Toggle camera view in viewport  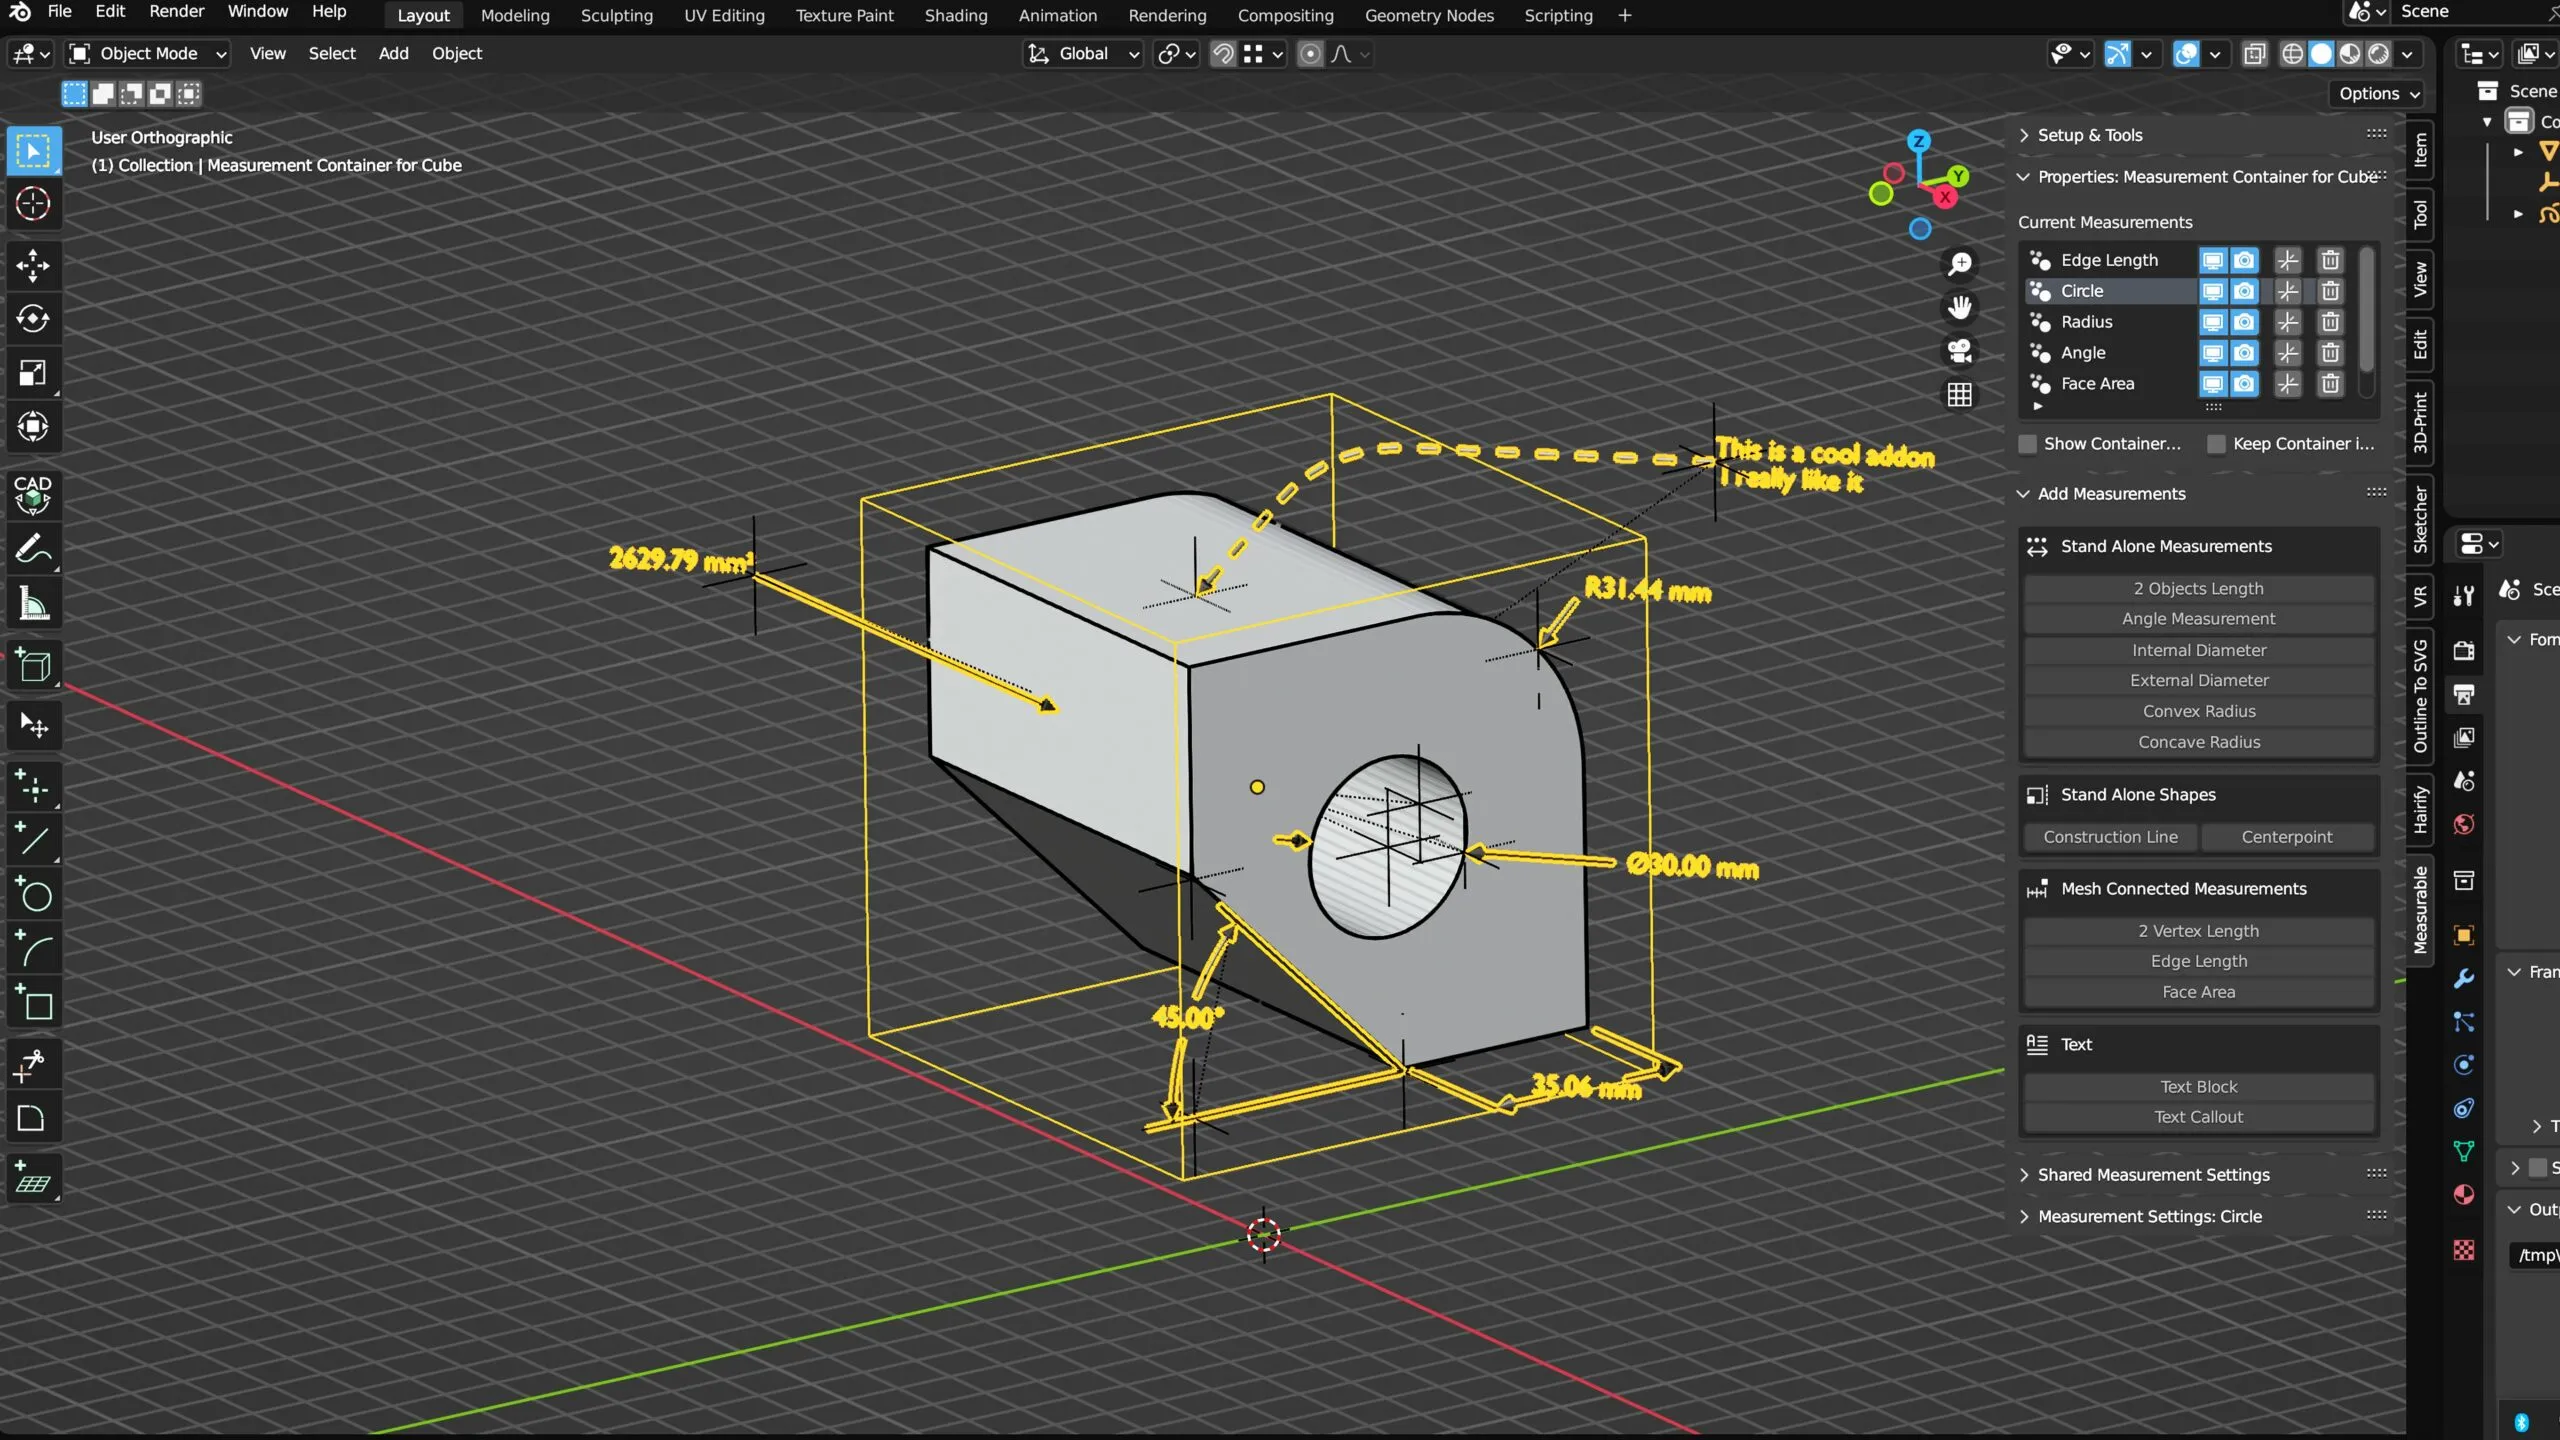coord(1959,351)
